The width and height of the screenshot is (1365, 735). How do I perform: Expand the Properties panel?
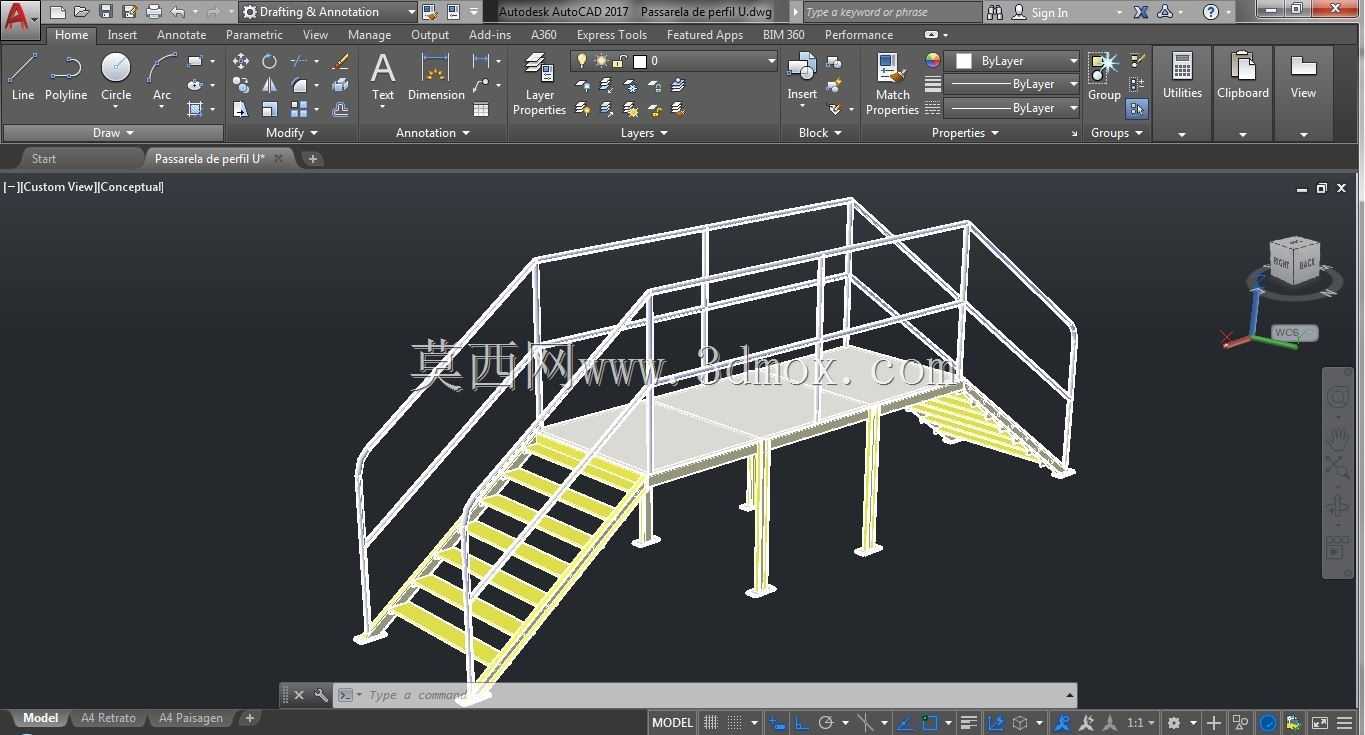tap(965, 132)
